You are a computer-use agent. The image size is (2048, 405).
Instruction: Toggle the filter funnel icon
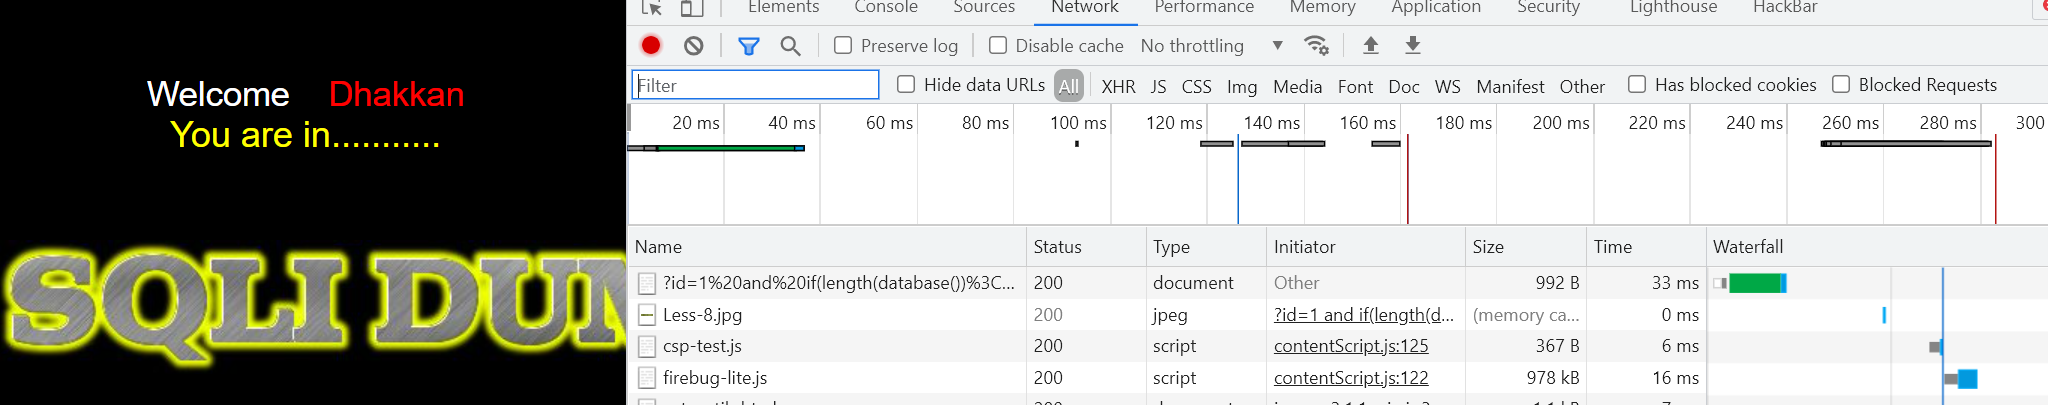point(748,45)
